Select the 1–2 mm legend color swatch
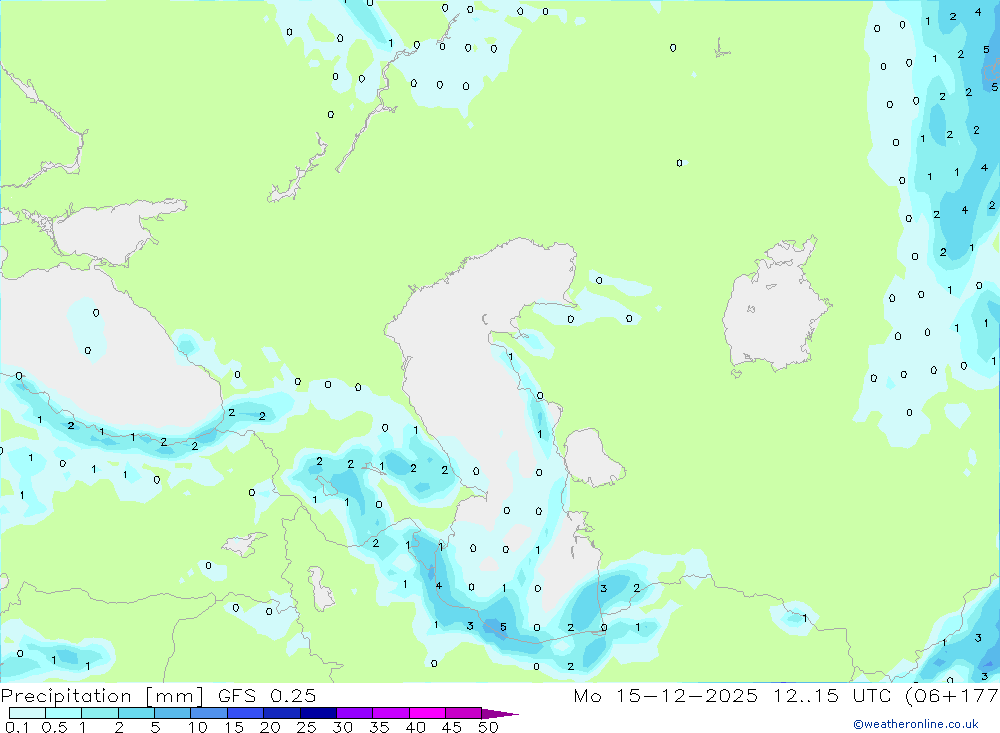The image size is (1000, 733). pos(100,713)
